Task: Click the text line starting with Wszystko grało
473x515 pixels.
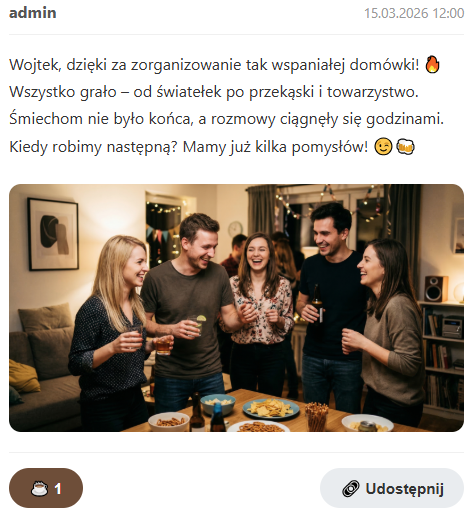Action: coord(214,92)
